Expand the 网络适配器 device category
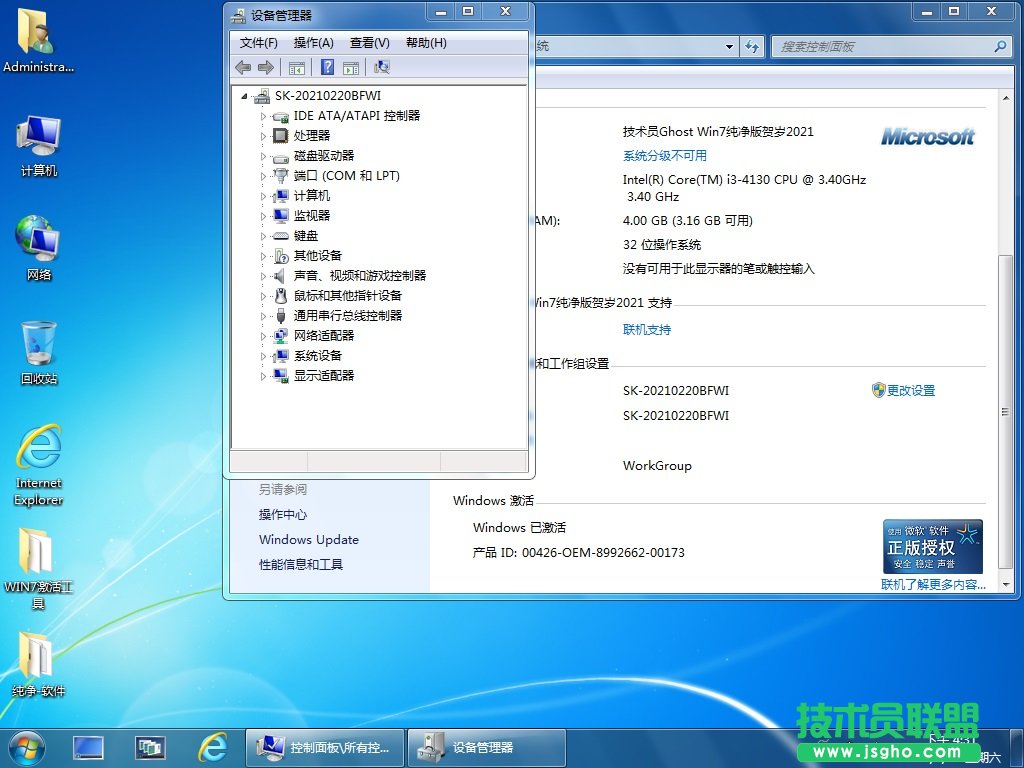This screenshot has width=1024, height=768. click(x=264, y=336)
